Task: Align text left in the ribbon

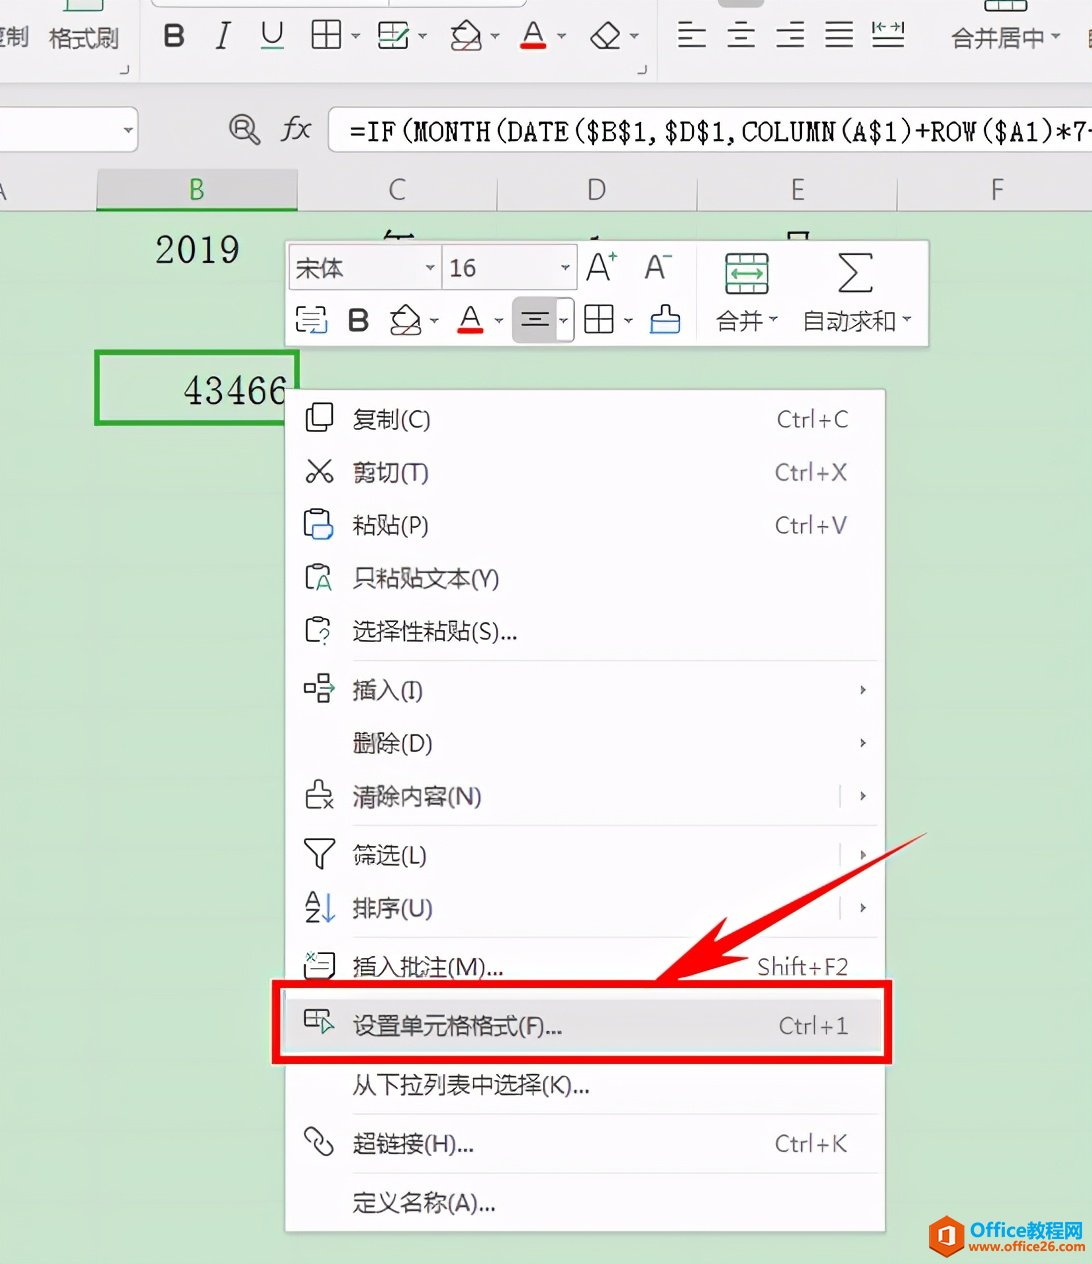Action: click(x=691, y=36)
